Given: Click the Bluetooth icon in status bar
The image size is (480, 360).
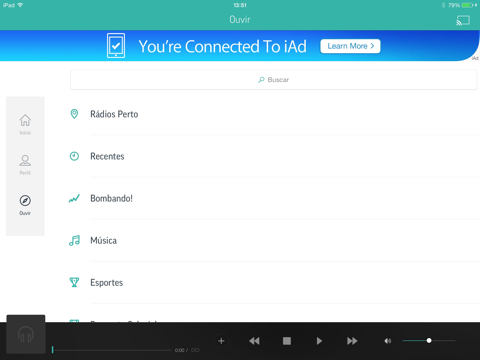Looking at the screenshot, I should point(443,5).
